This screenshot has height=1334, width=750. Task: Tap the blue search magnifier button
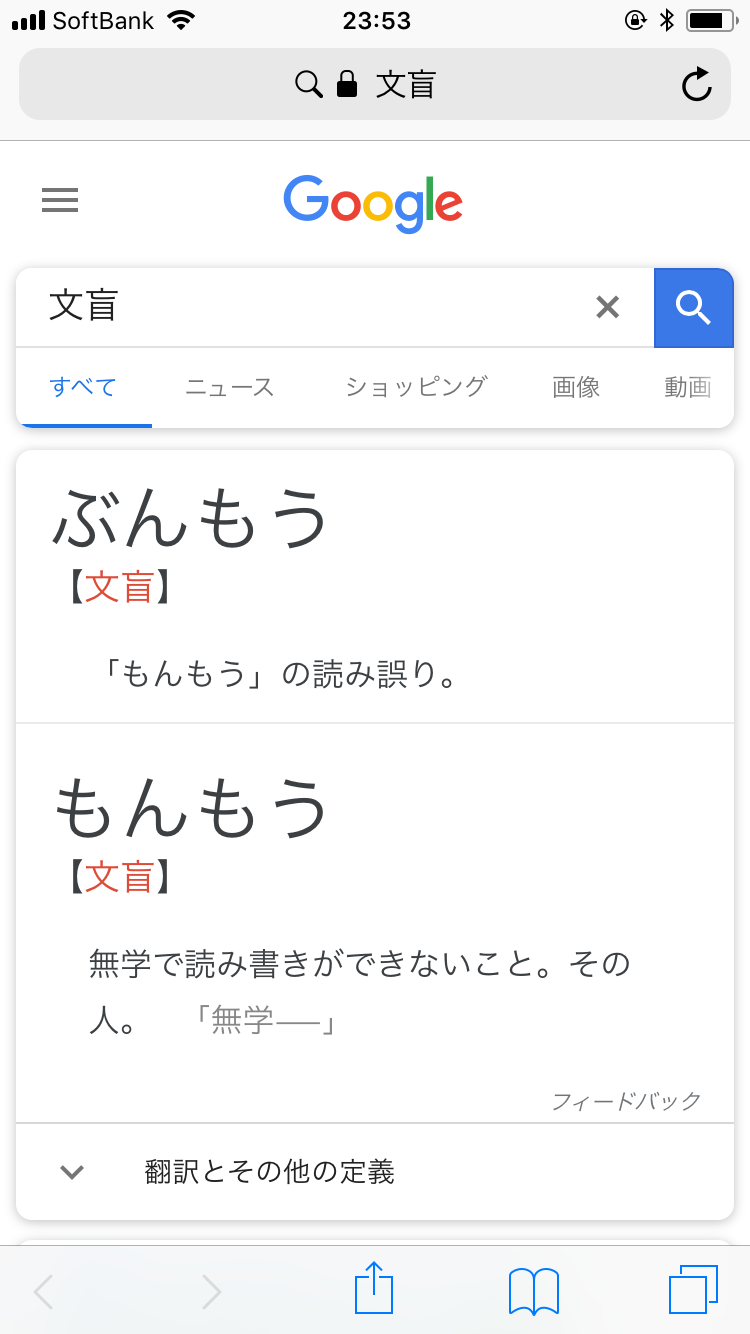coord(693,307)
